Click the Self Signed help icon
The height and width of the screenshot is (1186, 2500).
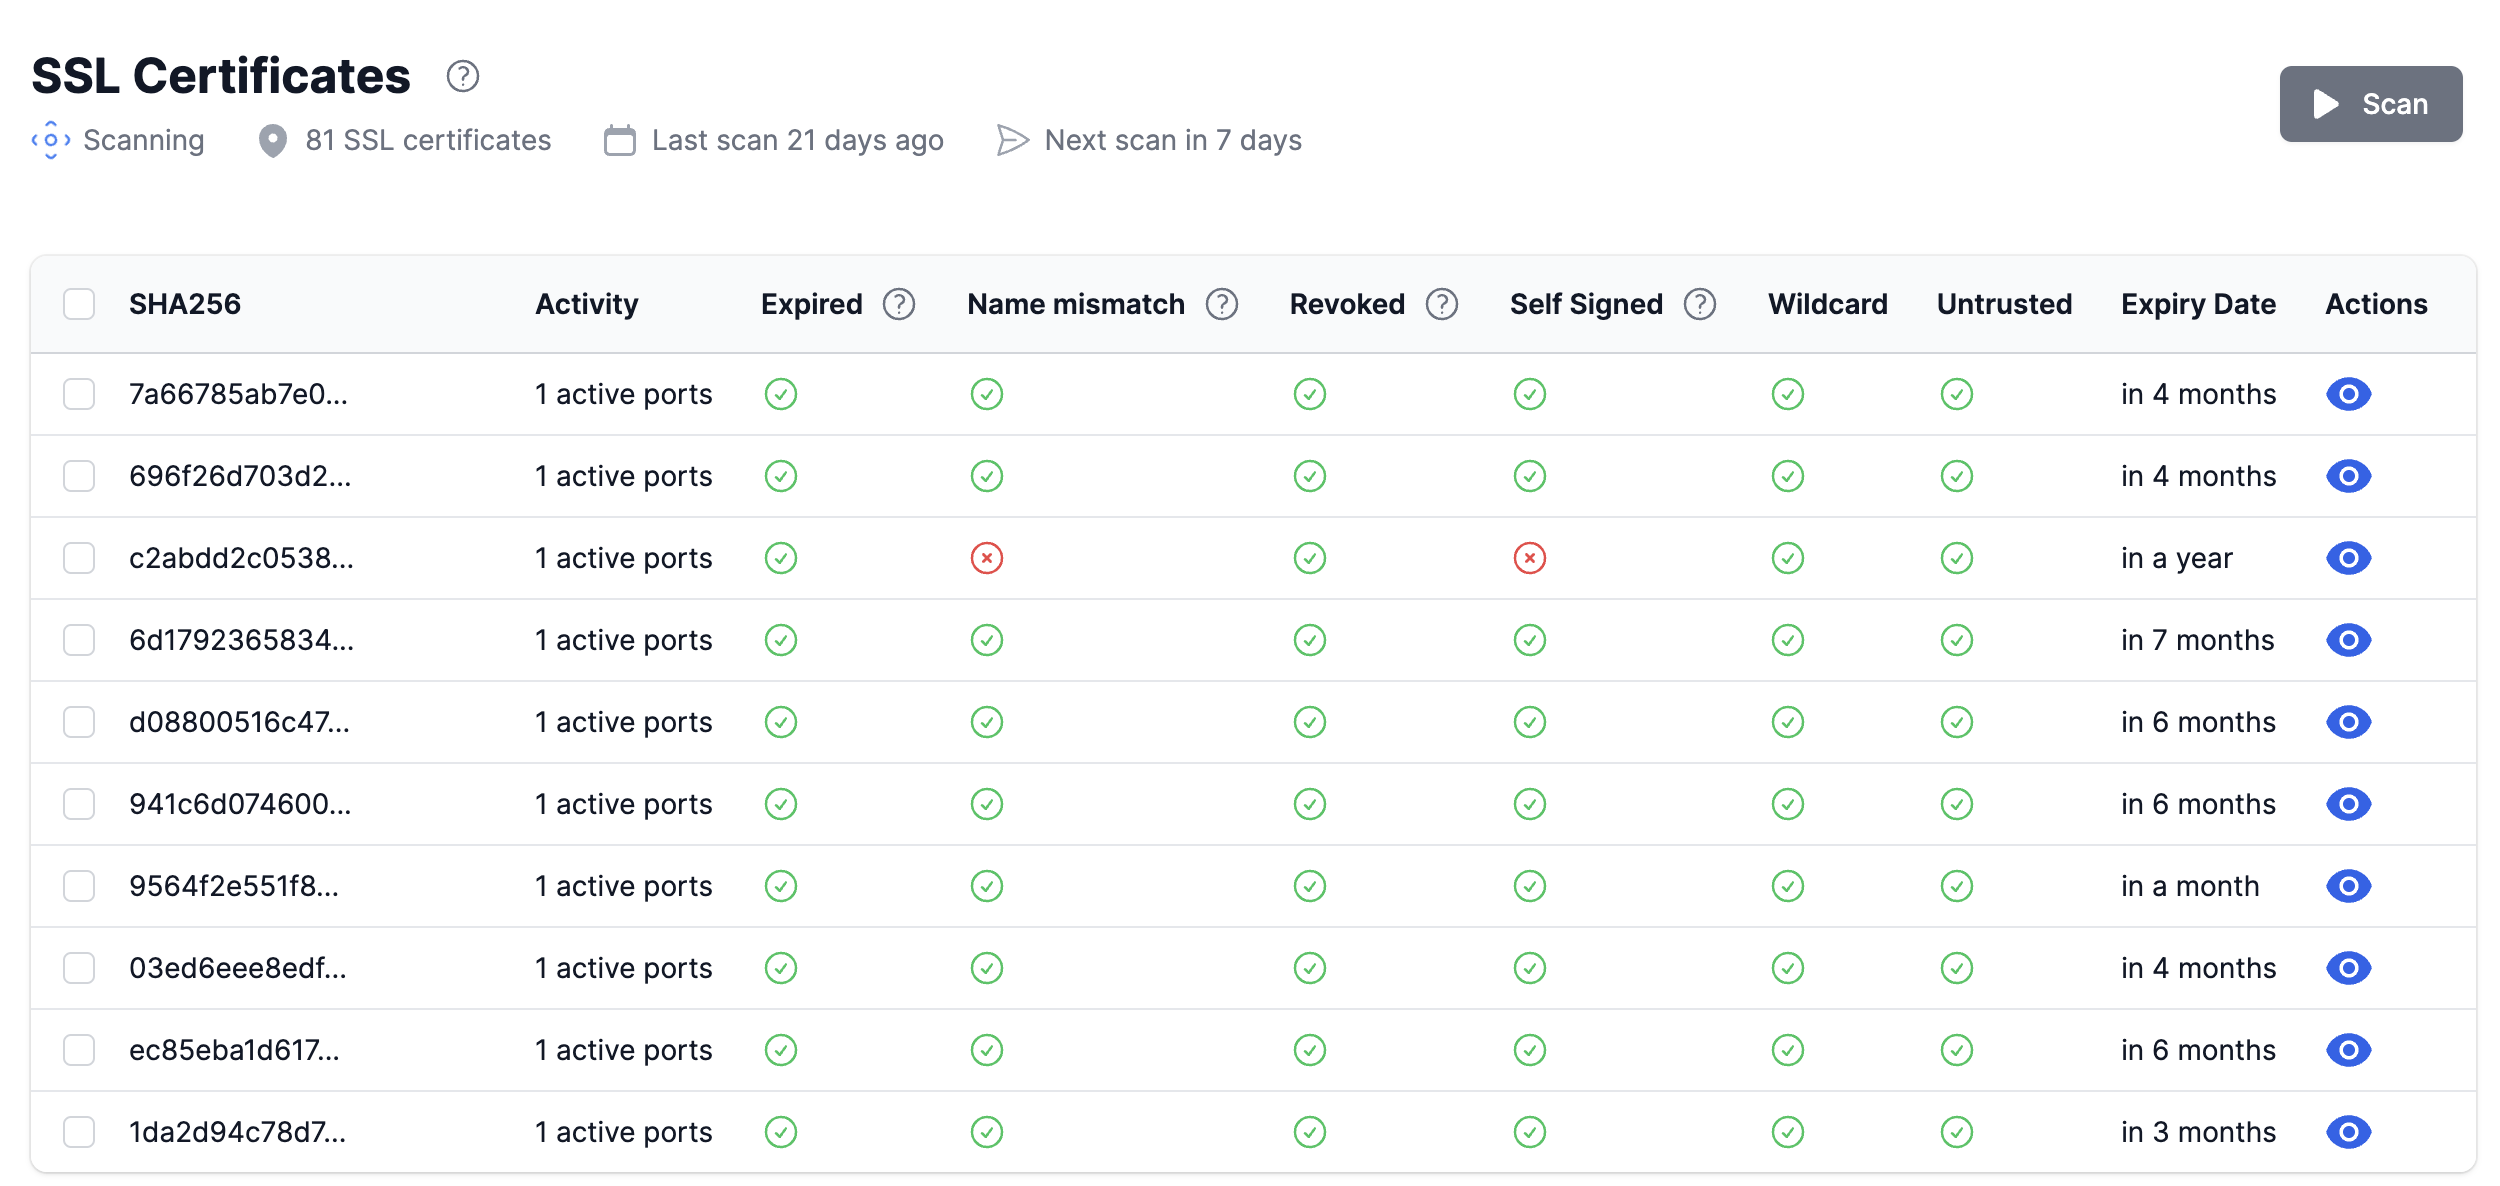pos(1699,304)
